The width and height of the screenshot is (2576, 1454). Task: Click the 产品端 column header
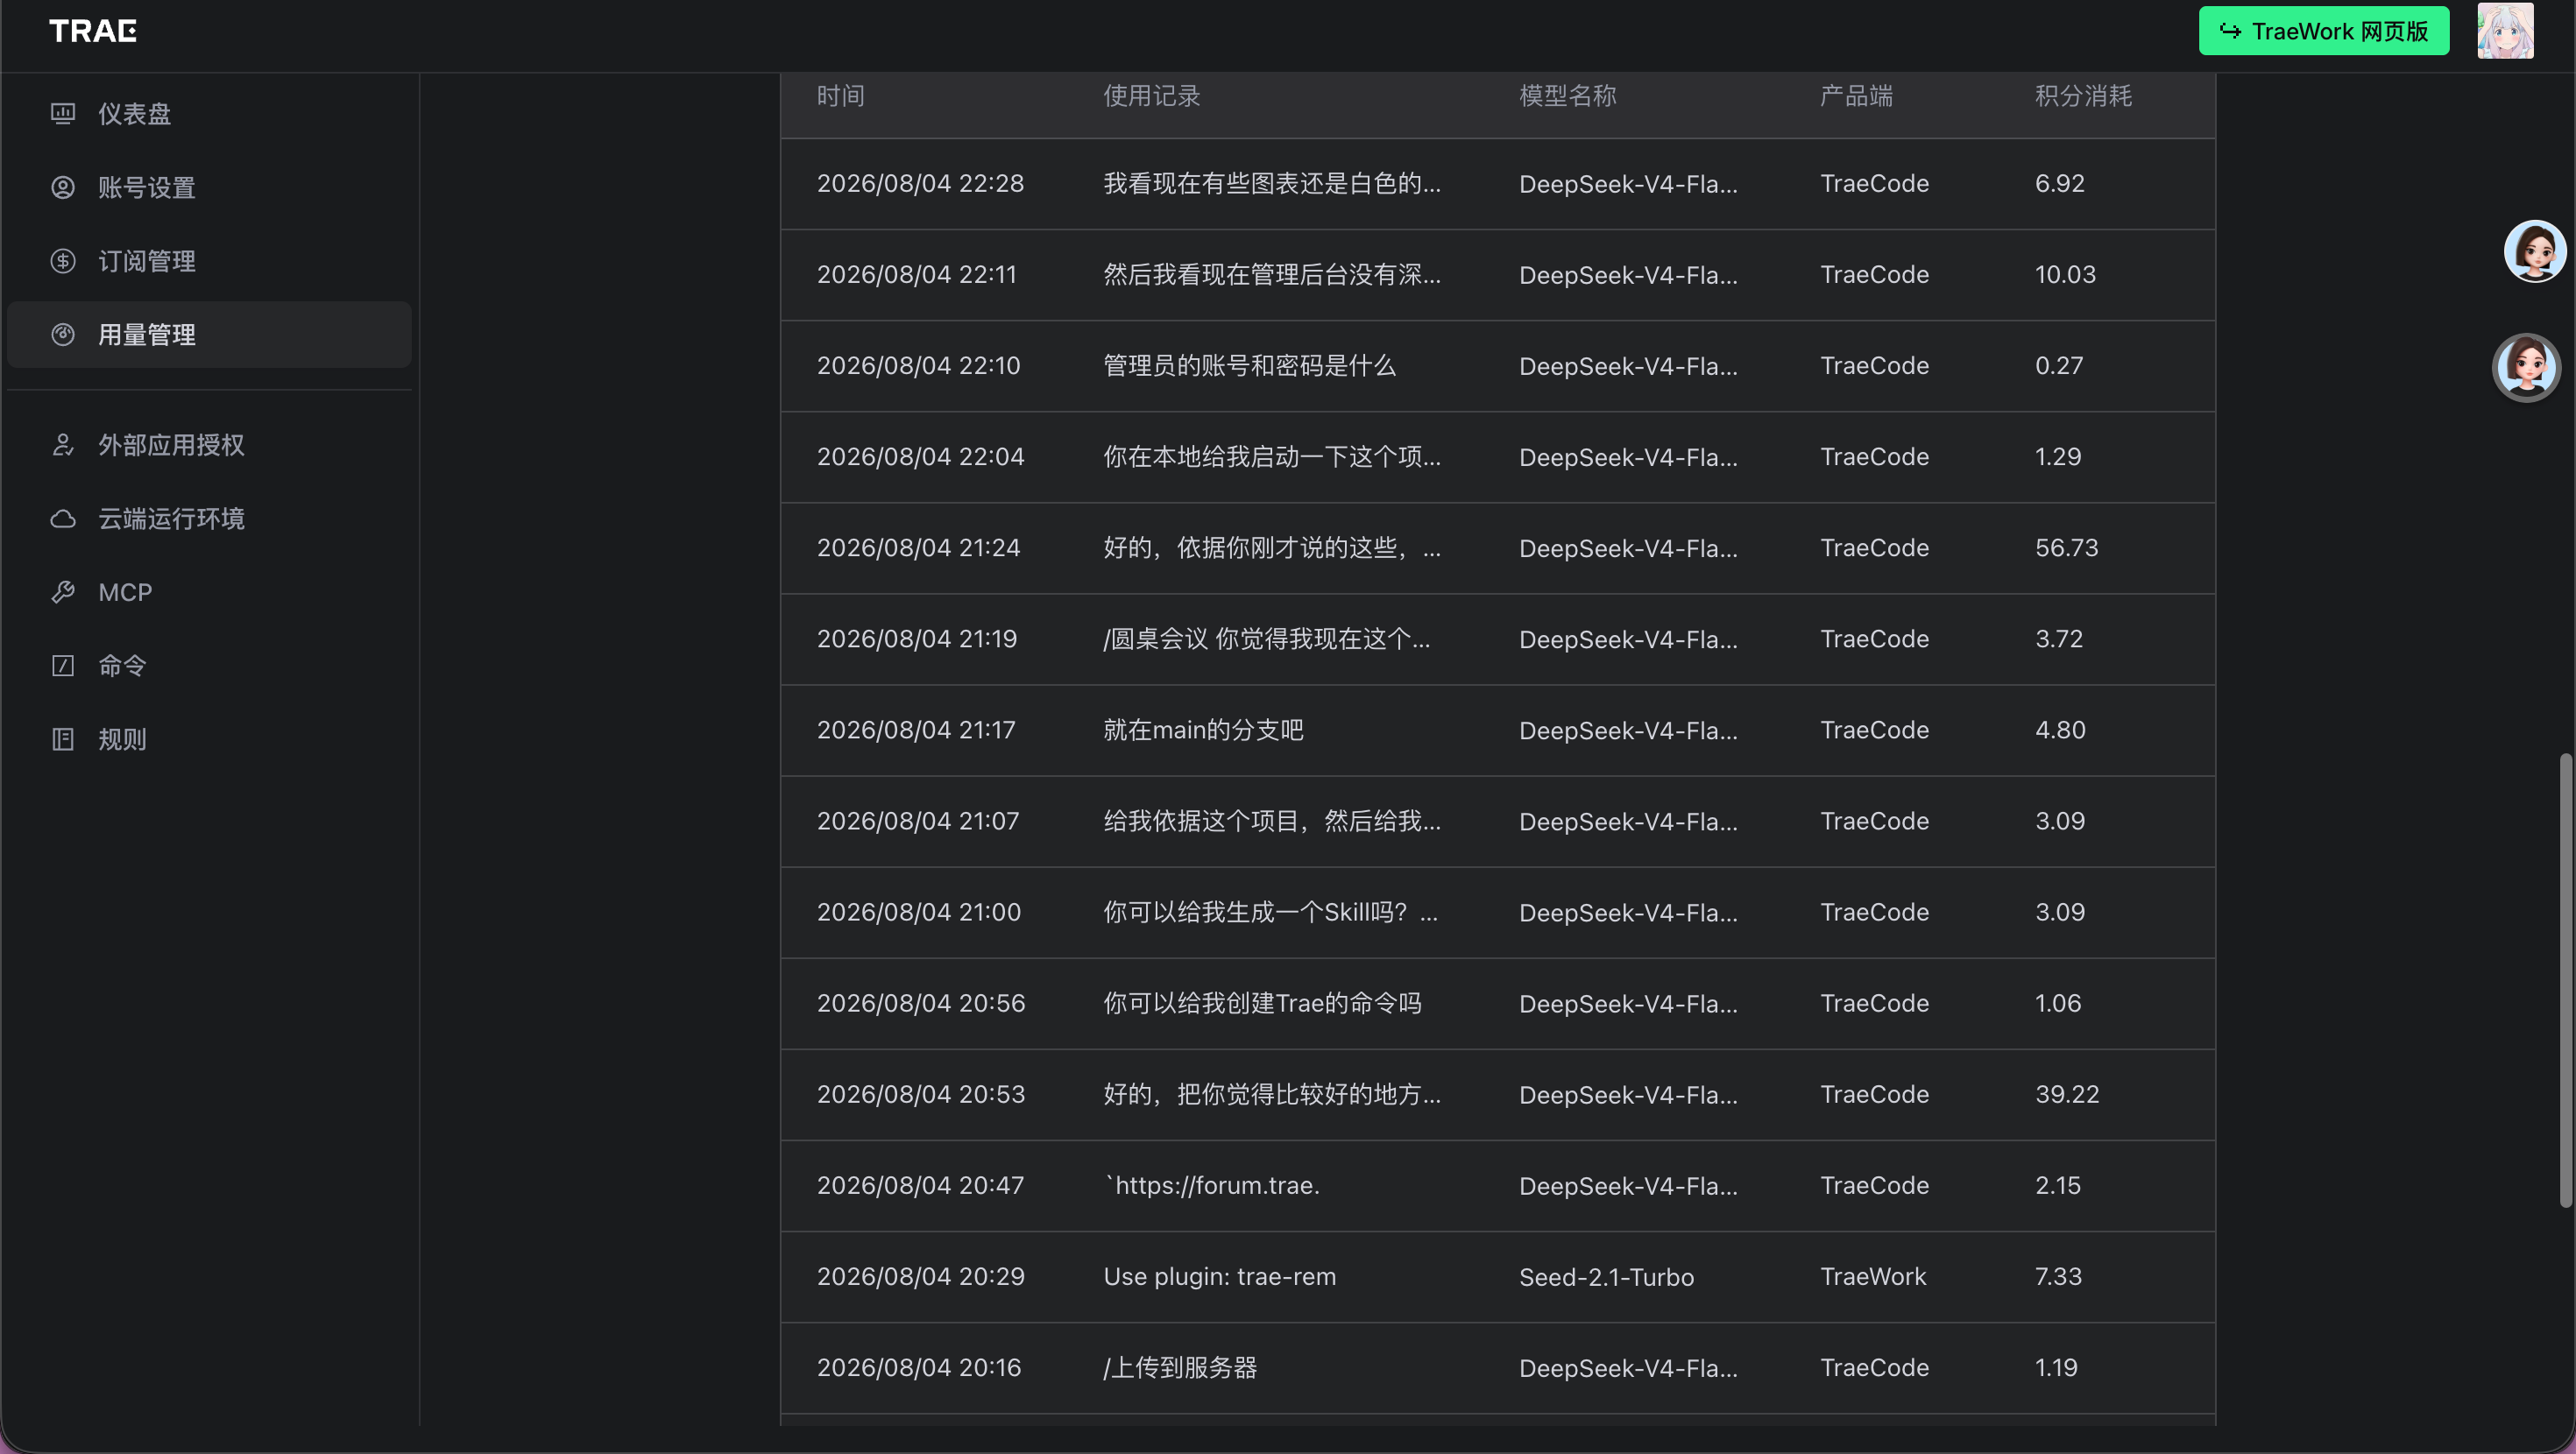[x=1856, y=96]
